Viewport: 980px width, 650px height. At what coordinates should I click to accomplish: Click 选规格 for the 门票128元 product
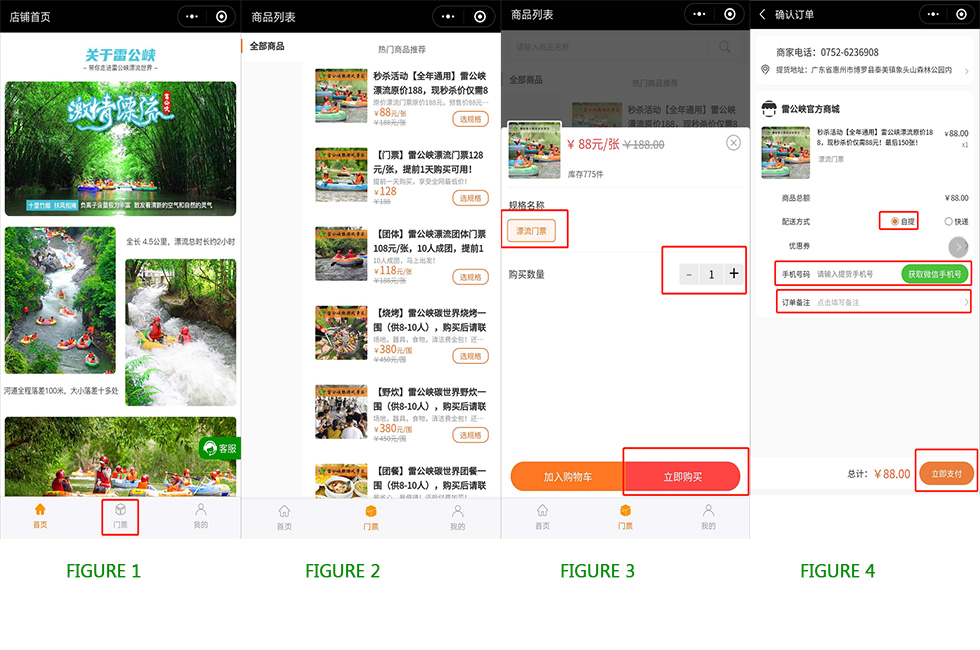[x=470, y=198]
